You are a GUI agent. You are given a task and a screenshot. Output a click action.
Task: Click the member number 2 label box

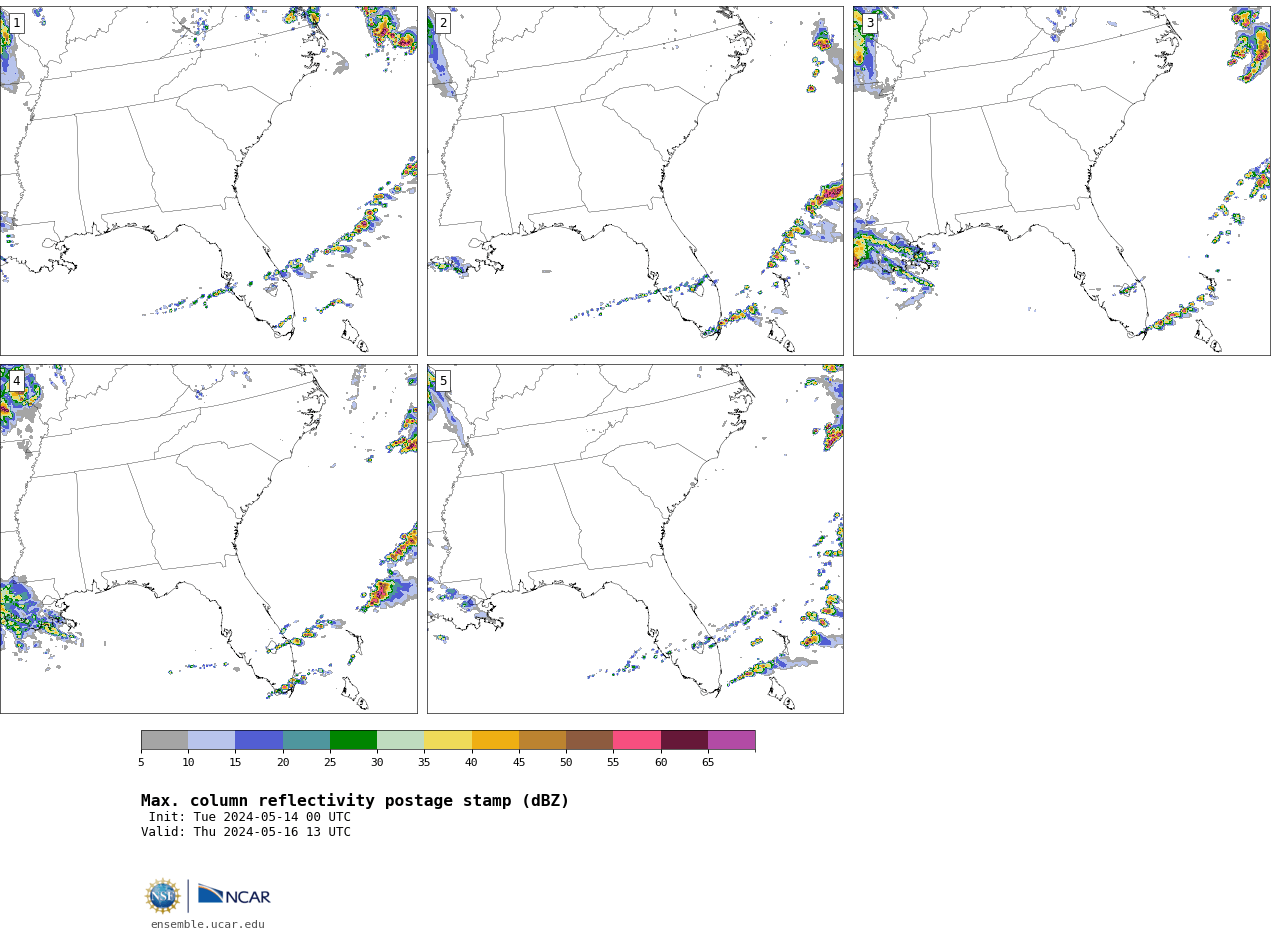tap(443, 23)
